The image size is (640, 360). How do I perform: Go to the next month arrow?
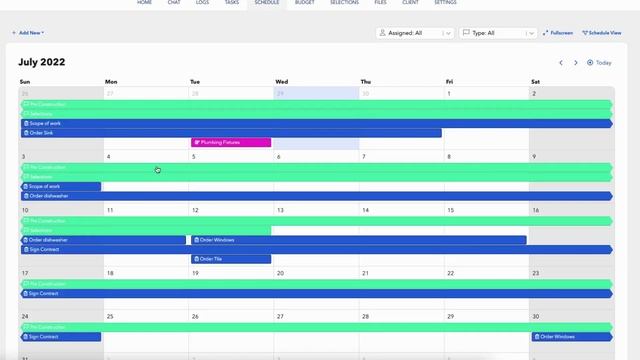576,63
